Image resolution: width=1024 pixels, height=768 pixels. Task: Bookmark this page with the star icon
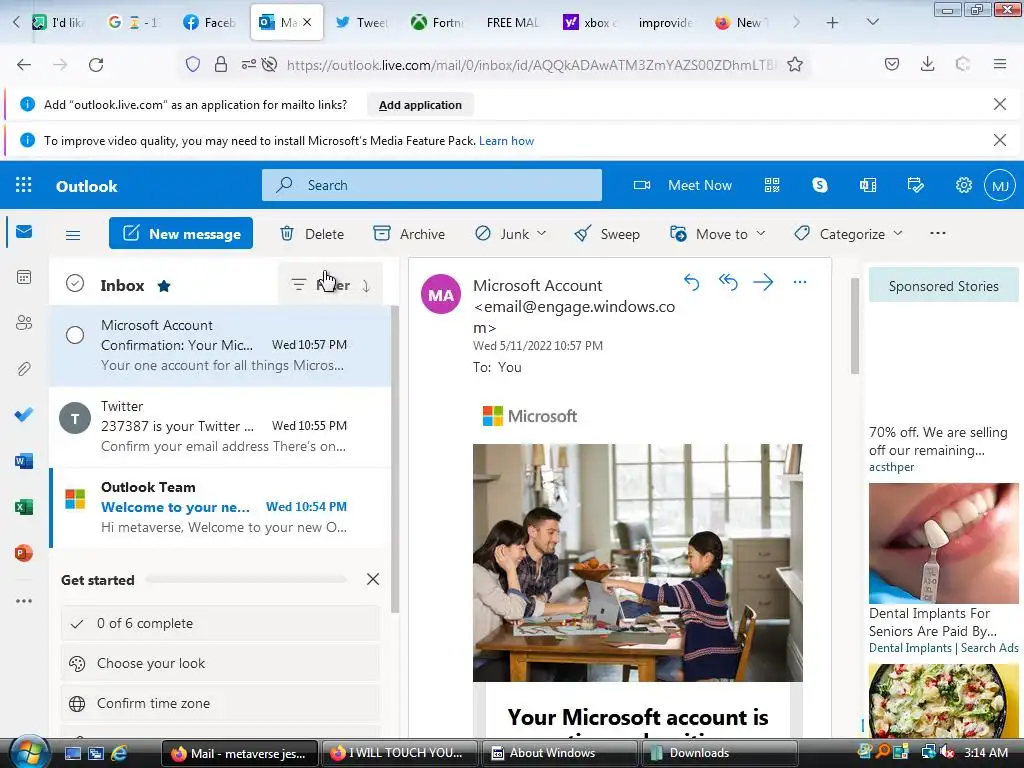795,64
